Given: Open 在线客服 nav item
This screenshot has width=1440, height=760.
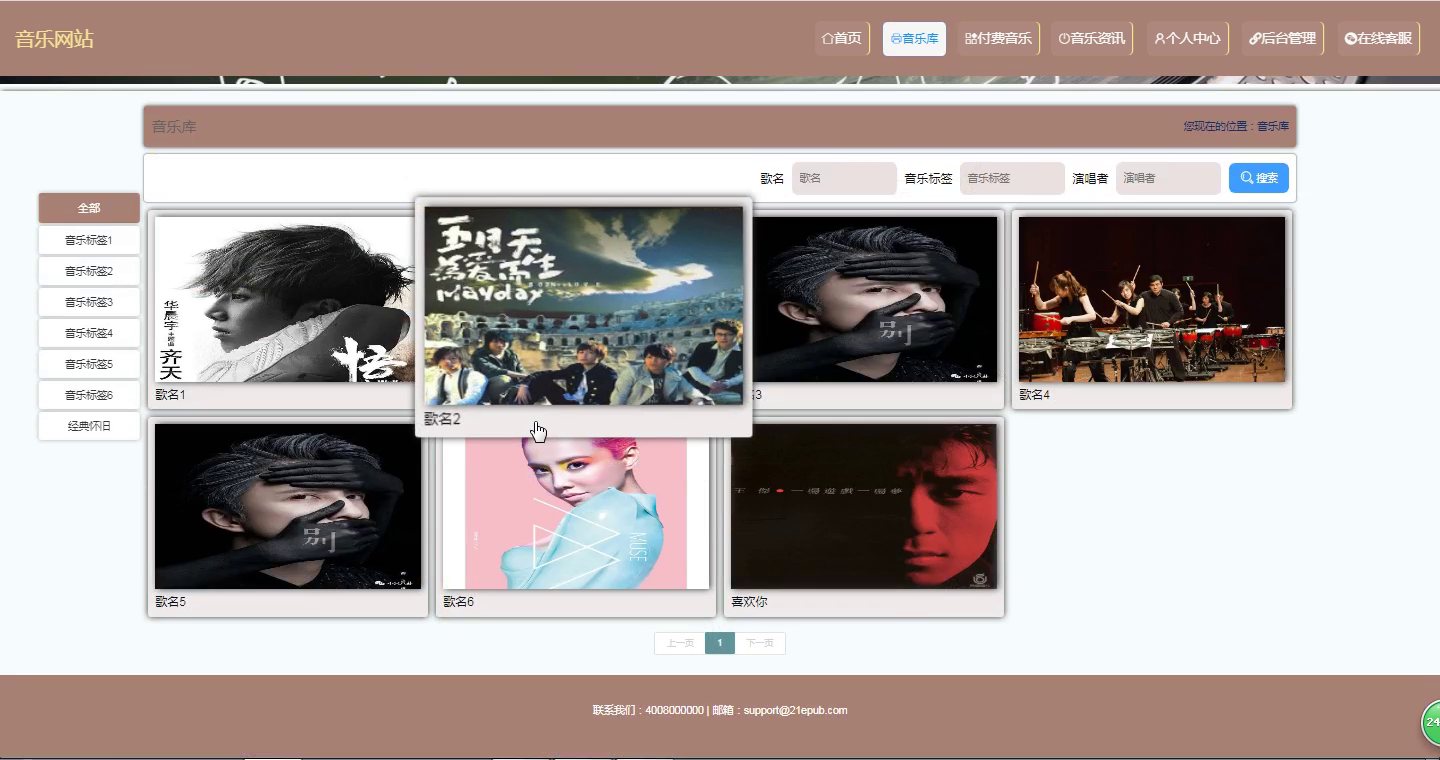Looking at the screenshot, I should [1379, 39].
